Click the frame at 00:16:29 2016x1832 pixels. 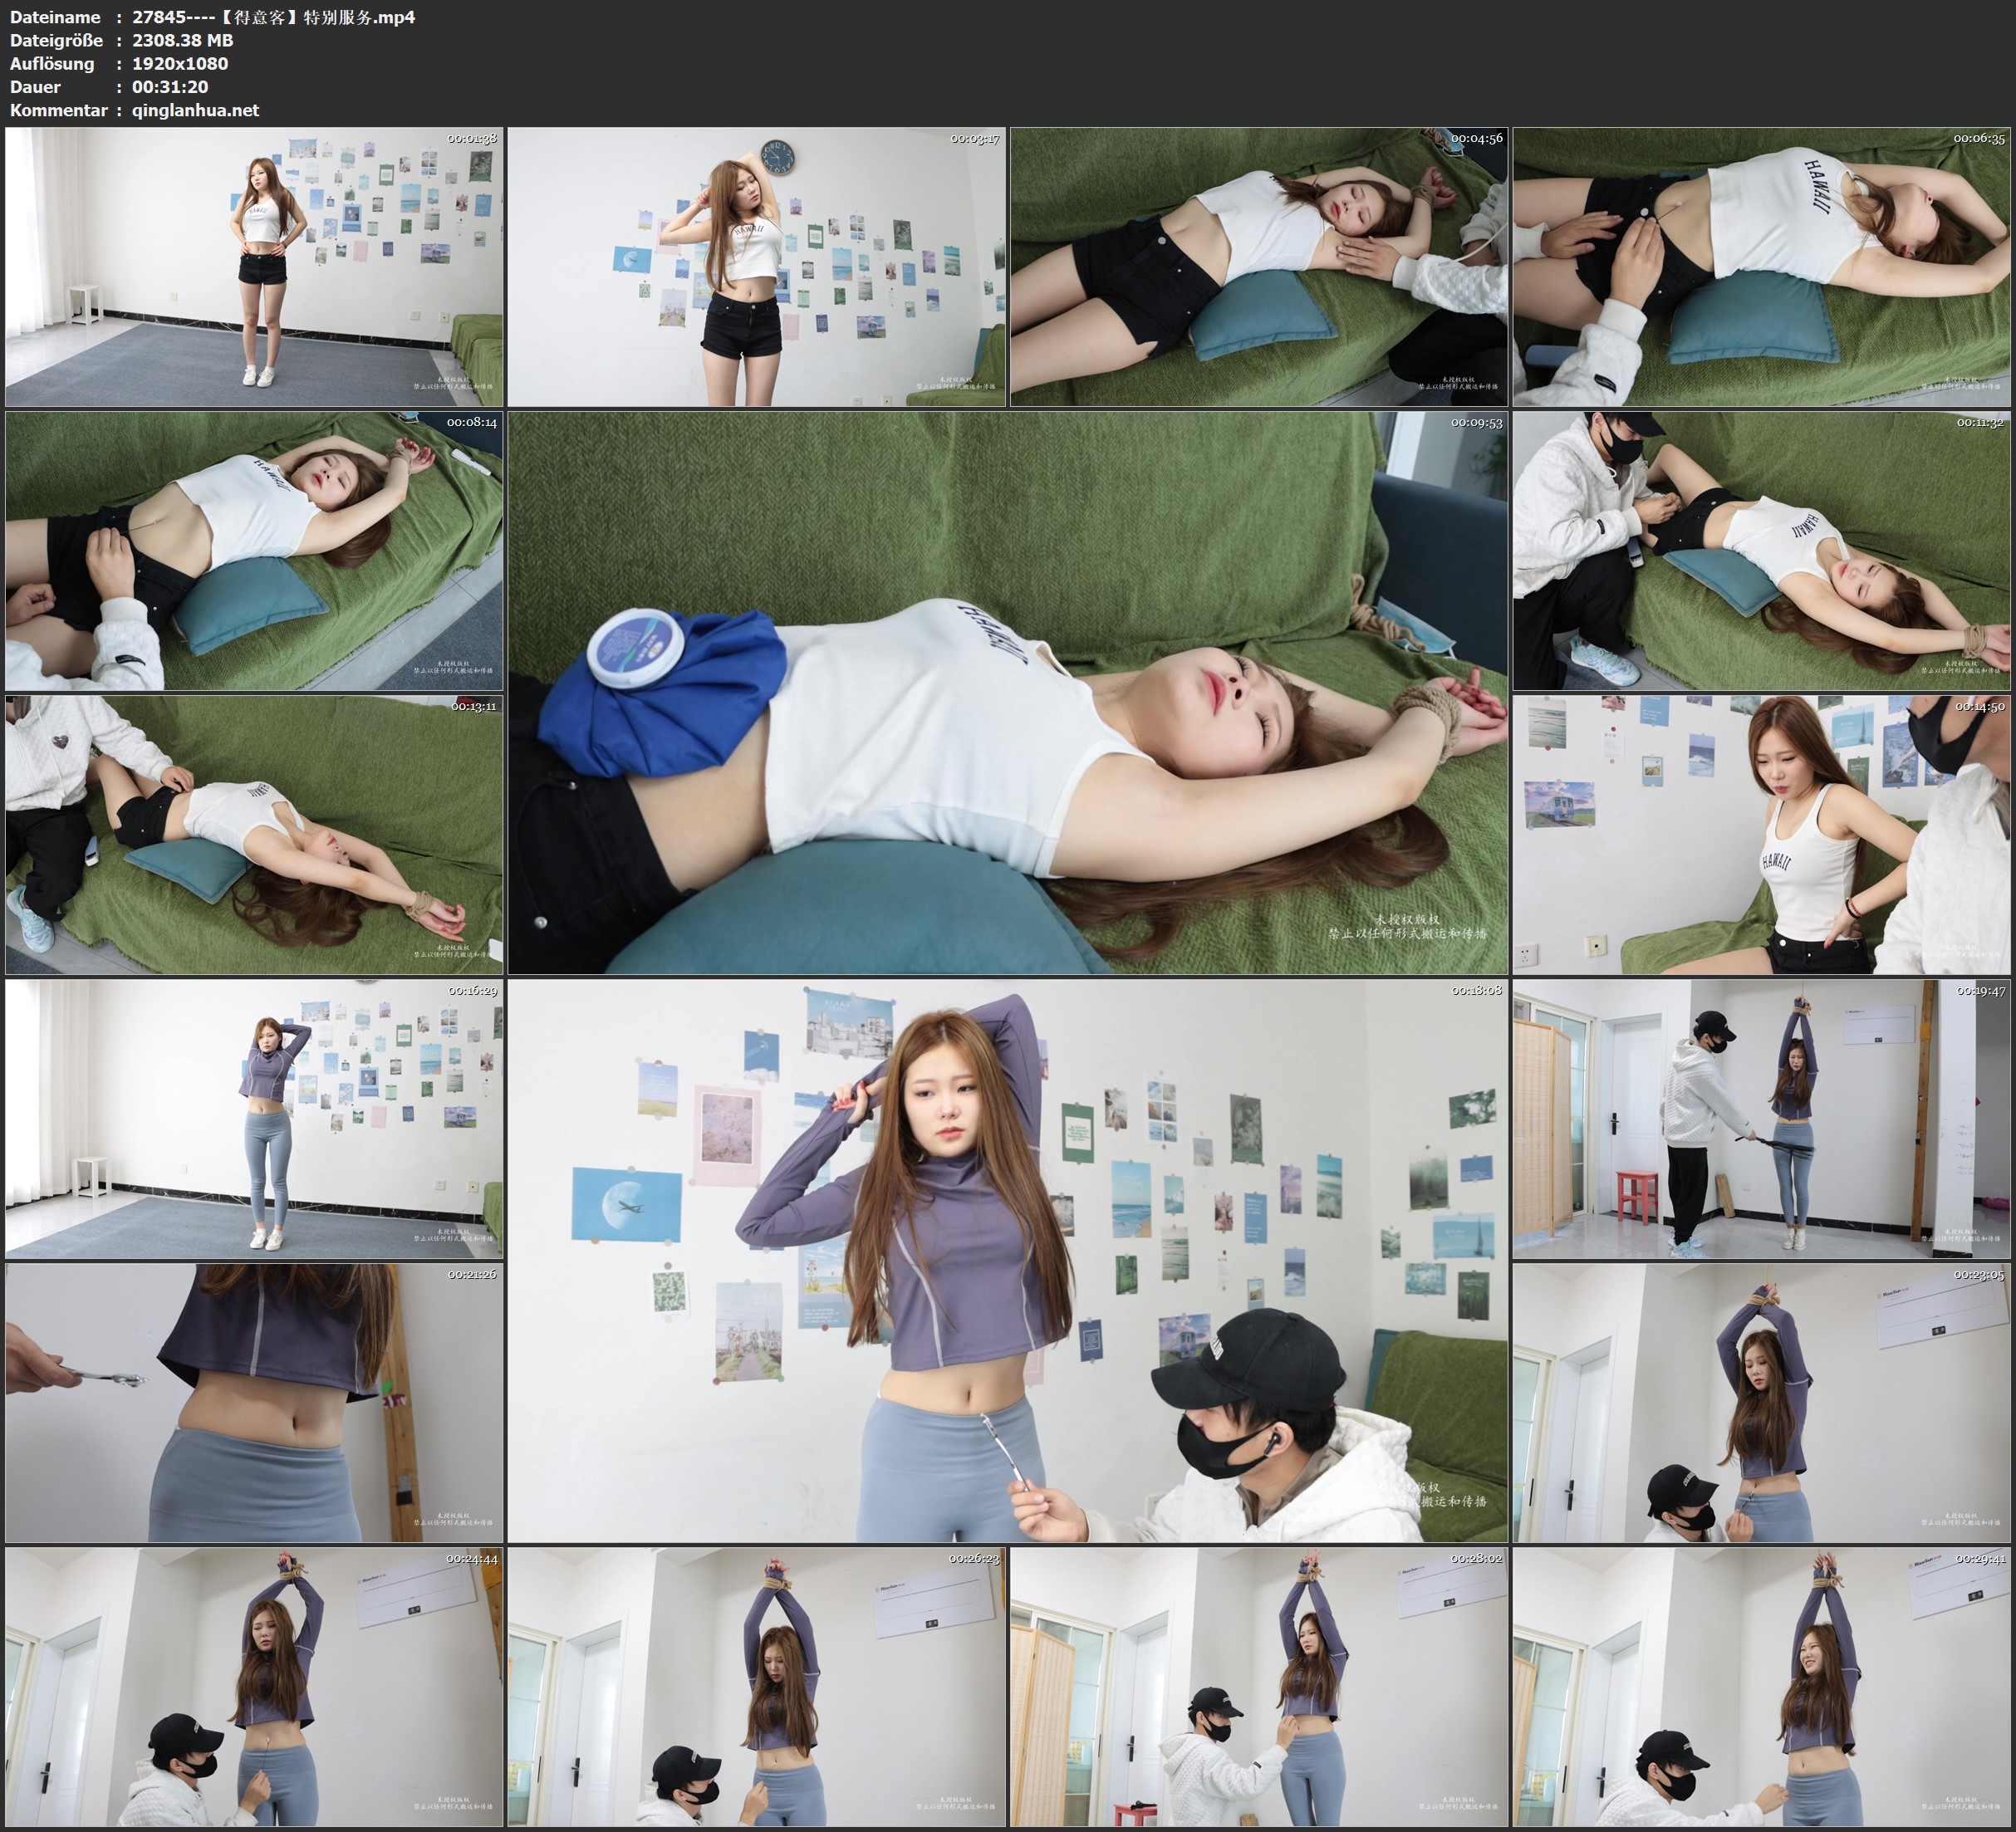tap(254, 1118)
